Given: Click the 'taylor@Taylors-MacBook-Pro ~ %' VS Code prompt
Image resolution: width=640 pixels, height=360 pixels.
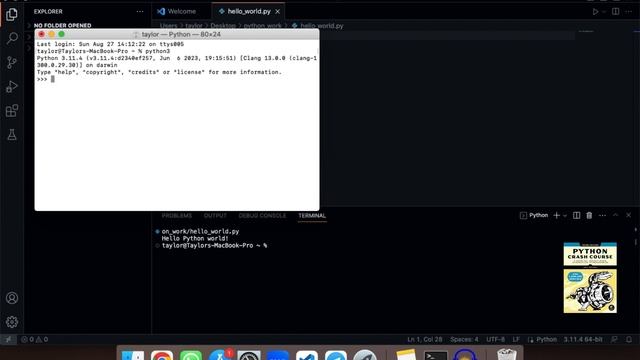Looking at the screenshot, I should tap(214, 245).
